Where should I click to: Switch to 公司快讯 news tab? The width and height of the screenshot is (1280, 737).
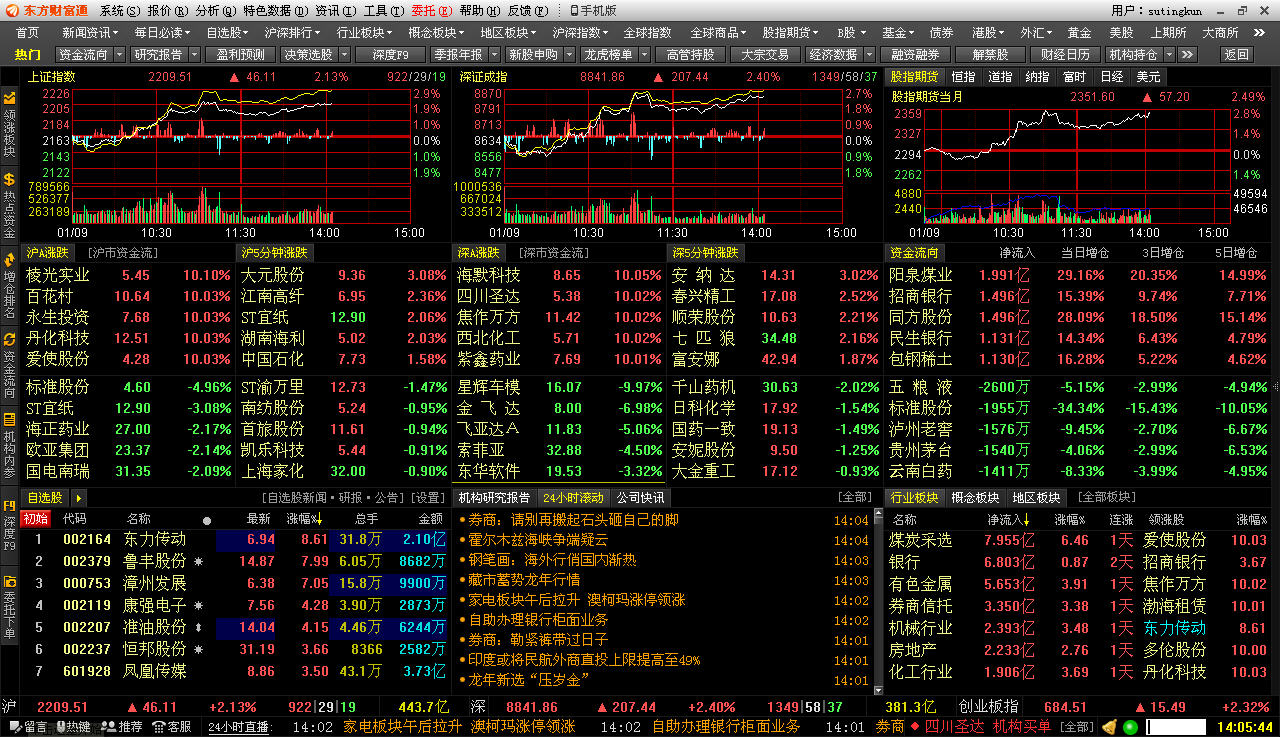coord(640,498)
